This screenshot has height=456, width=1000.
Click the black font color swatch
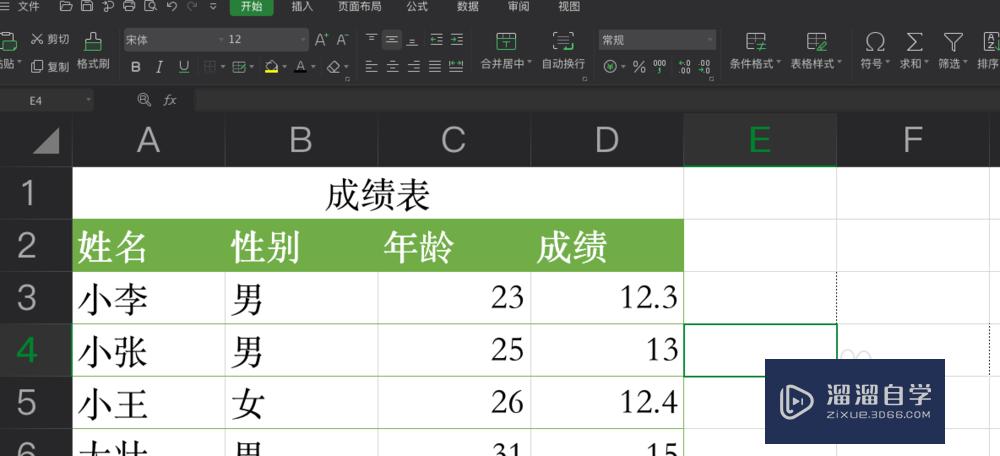point(300,66)
